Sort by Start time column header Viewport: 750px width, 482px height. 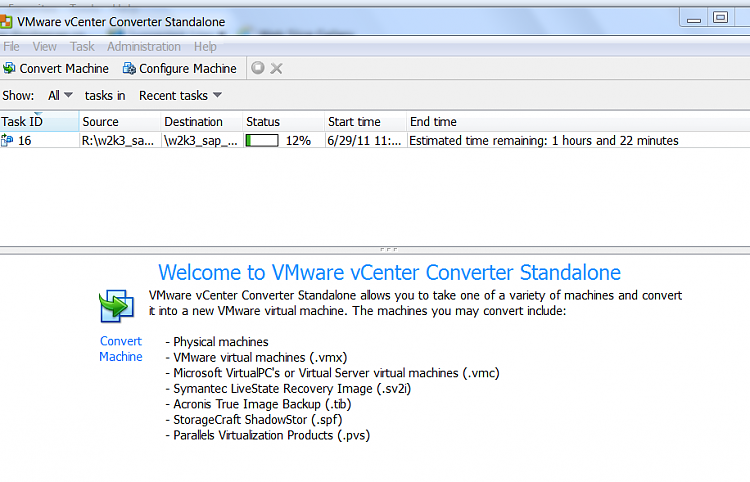[366, 121]
